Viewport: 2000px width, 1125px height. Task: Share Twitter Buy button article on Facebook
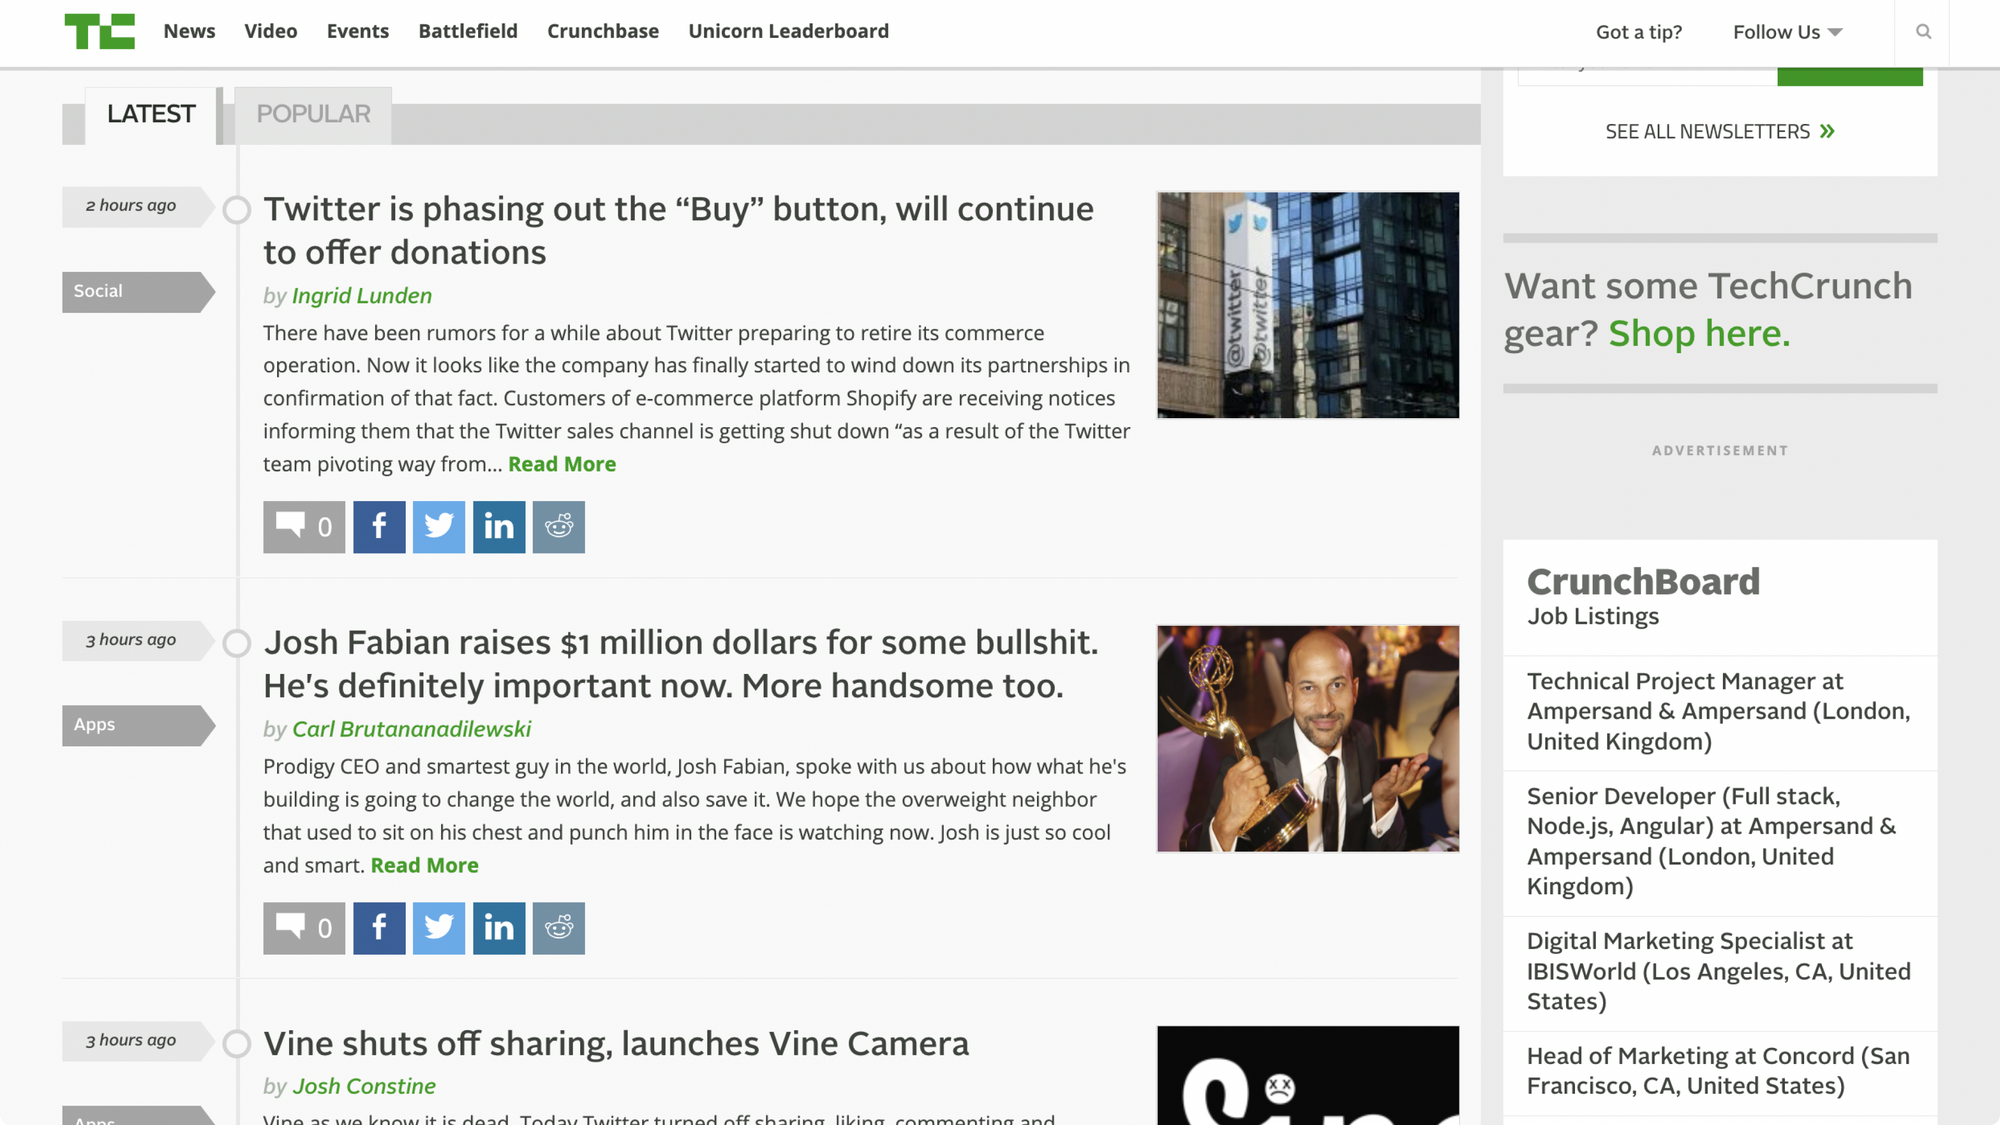(x=379, y=527)
